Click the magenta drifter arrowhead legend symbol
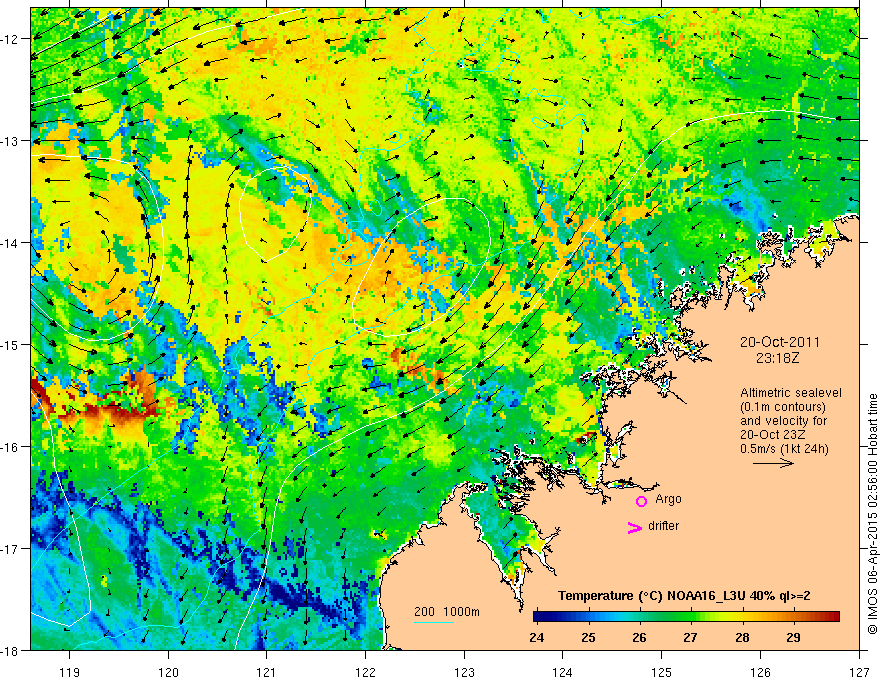Viewport: 880px width, 680px height. tap(634, 527)
